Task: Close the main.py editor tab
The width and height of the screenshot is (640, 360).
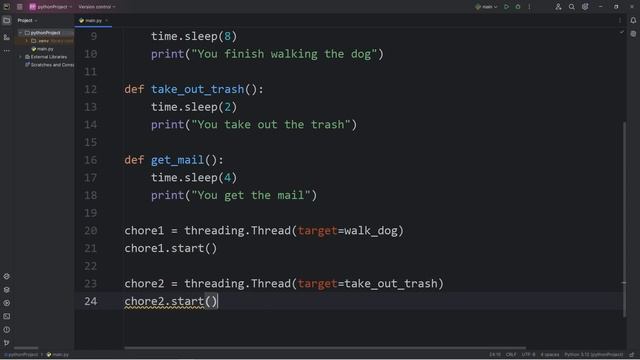Action: (x=107, y=20)
